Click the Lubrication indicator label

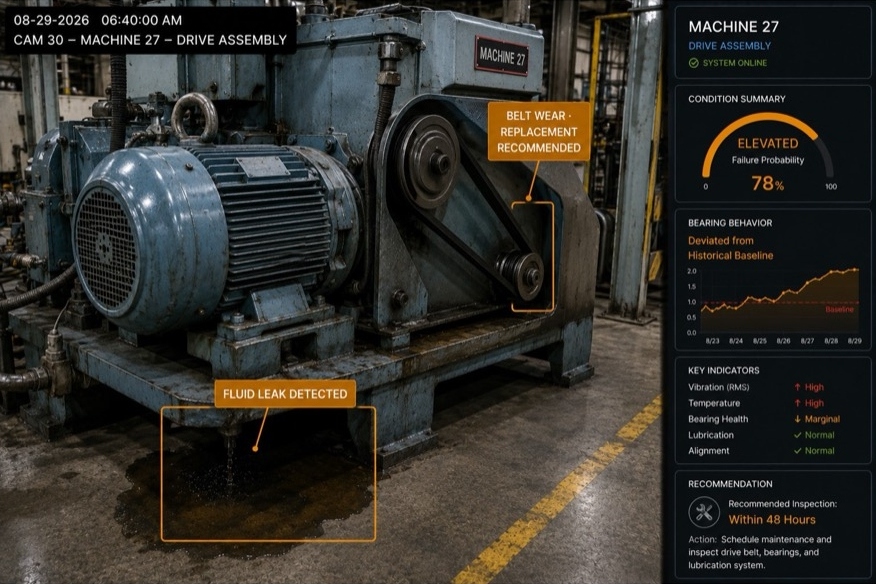pos(711,435)
